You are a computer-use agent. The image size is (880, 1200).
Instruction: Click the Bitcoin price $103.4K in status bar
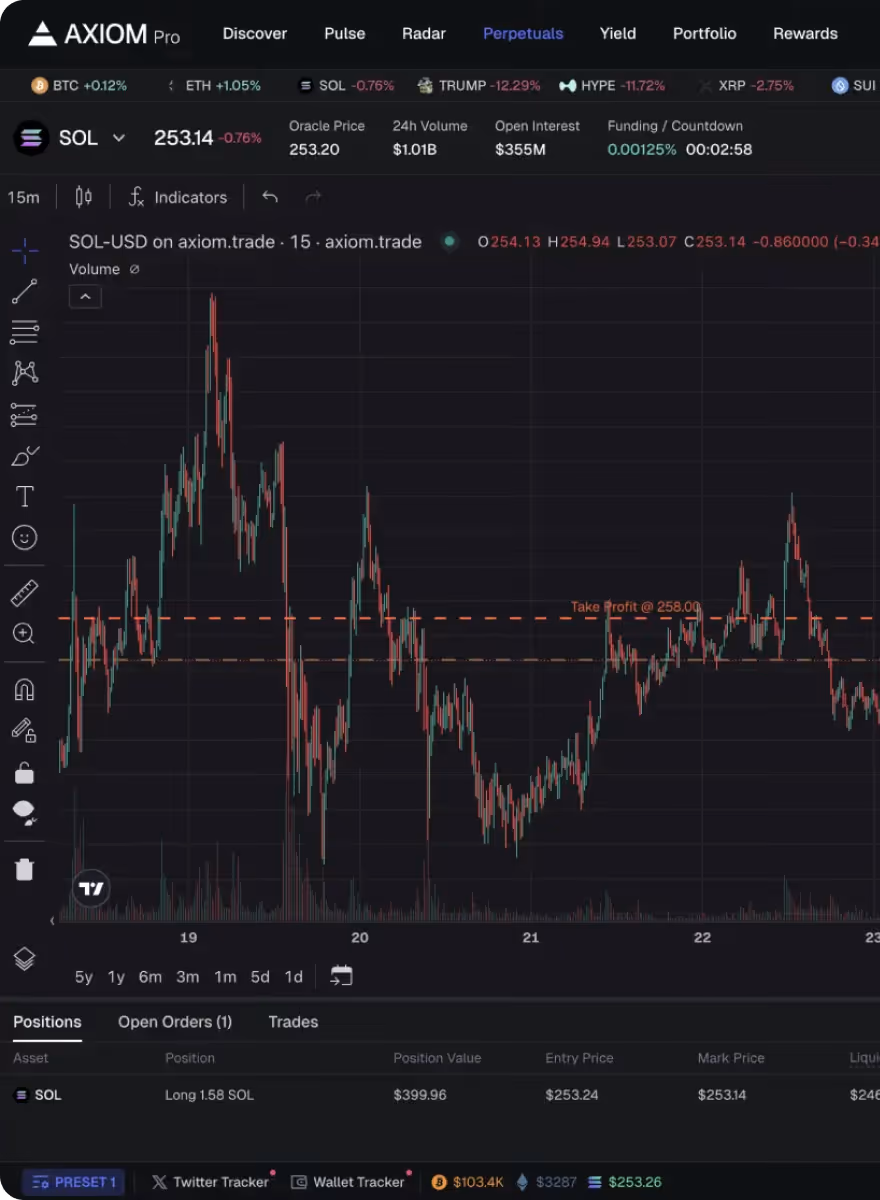(x=467, y=1182)
